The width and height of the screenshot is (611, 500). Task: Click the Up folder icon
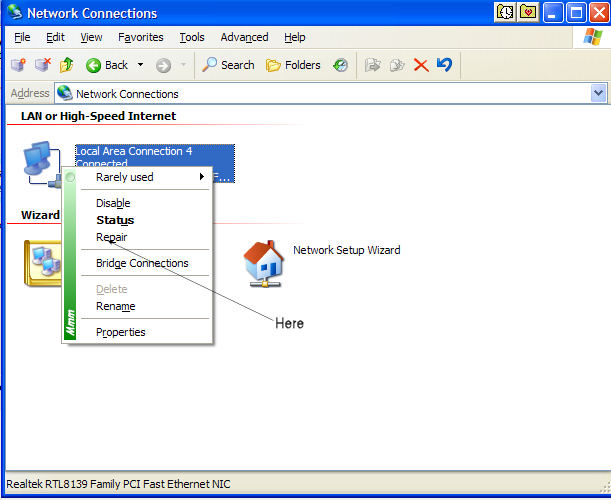click(67, 65)
